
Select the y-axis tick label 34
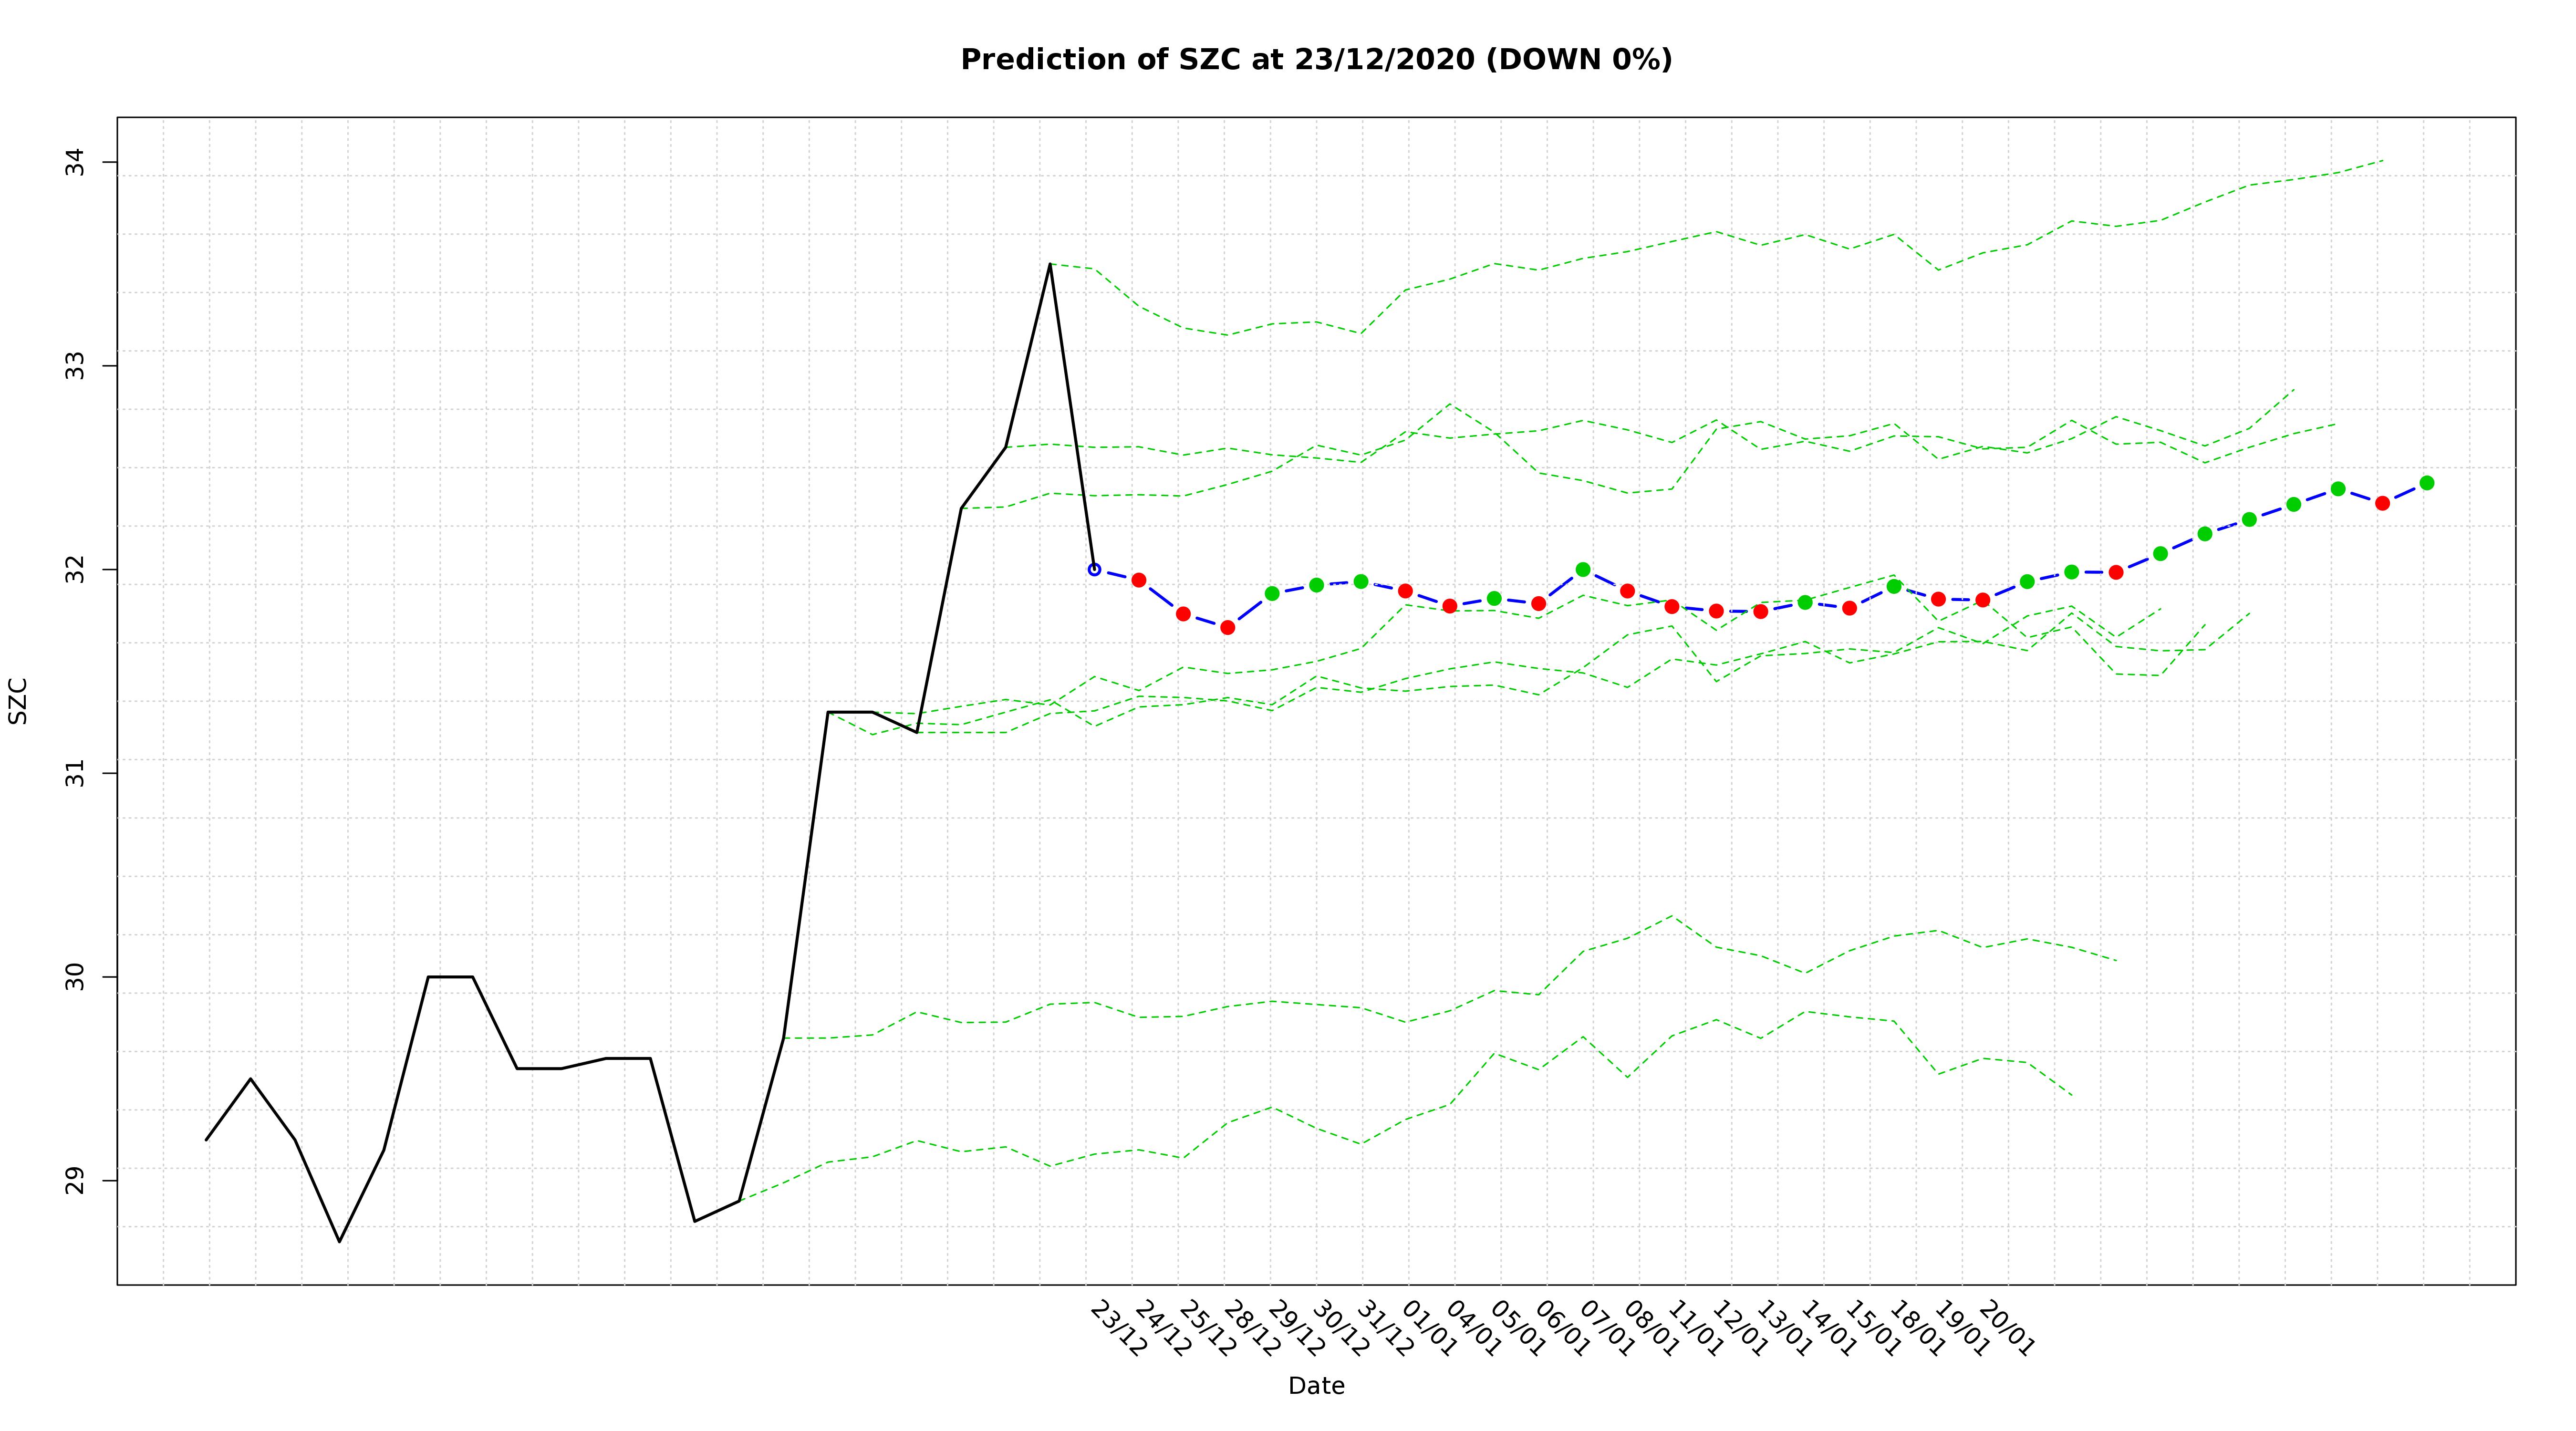(x=76, y=162)
